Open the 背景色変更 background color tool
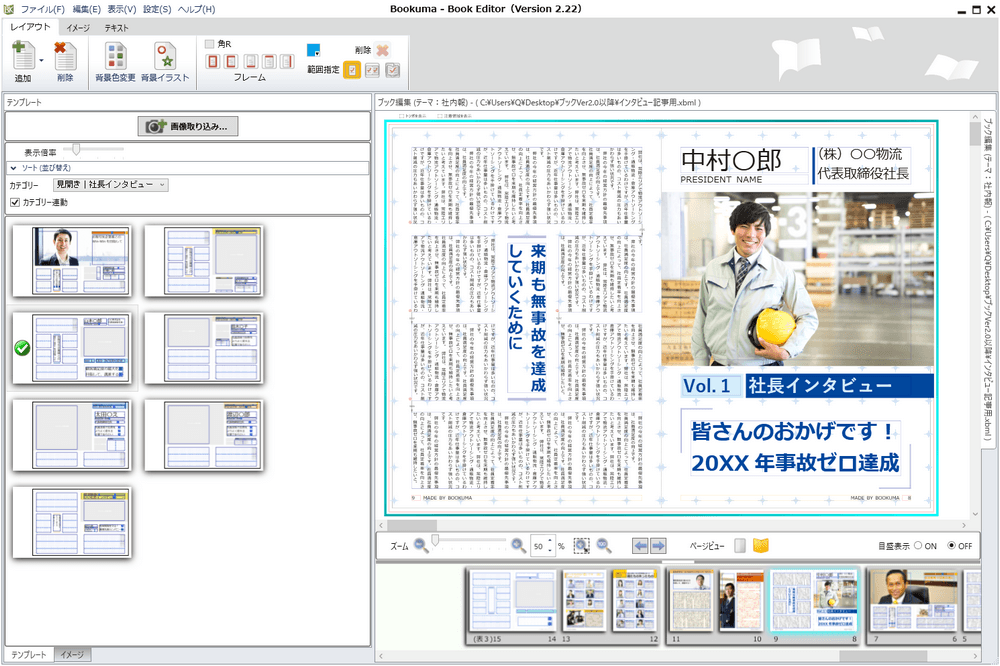The height and width of the screenshot is (666, 1000). (x=115, y=58)
